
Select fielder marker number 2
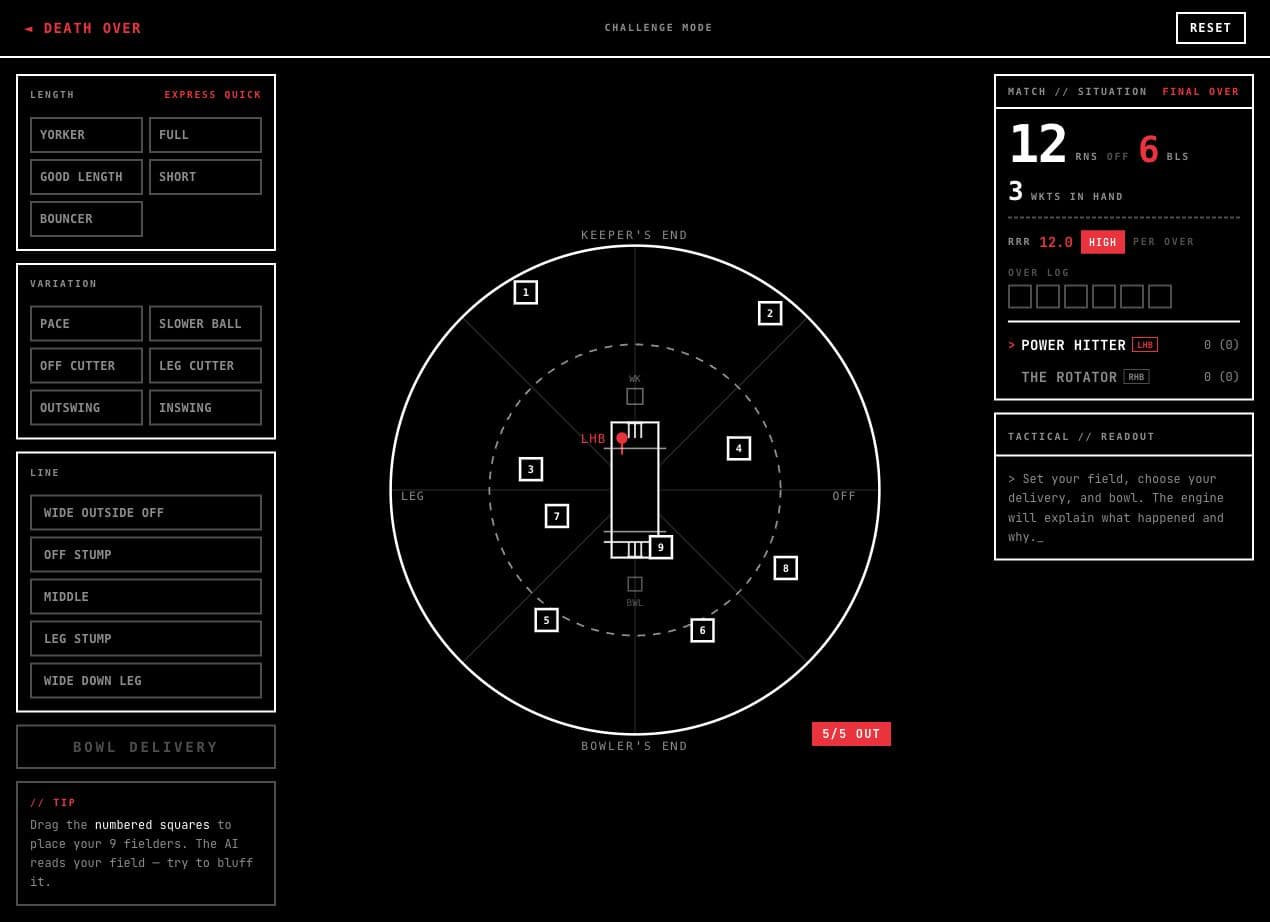coord(770,313)
